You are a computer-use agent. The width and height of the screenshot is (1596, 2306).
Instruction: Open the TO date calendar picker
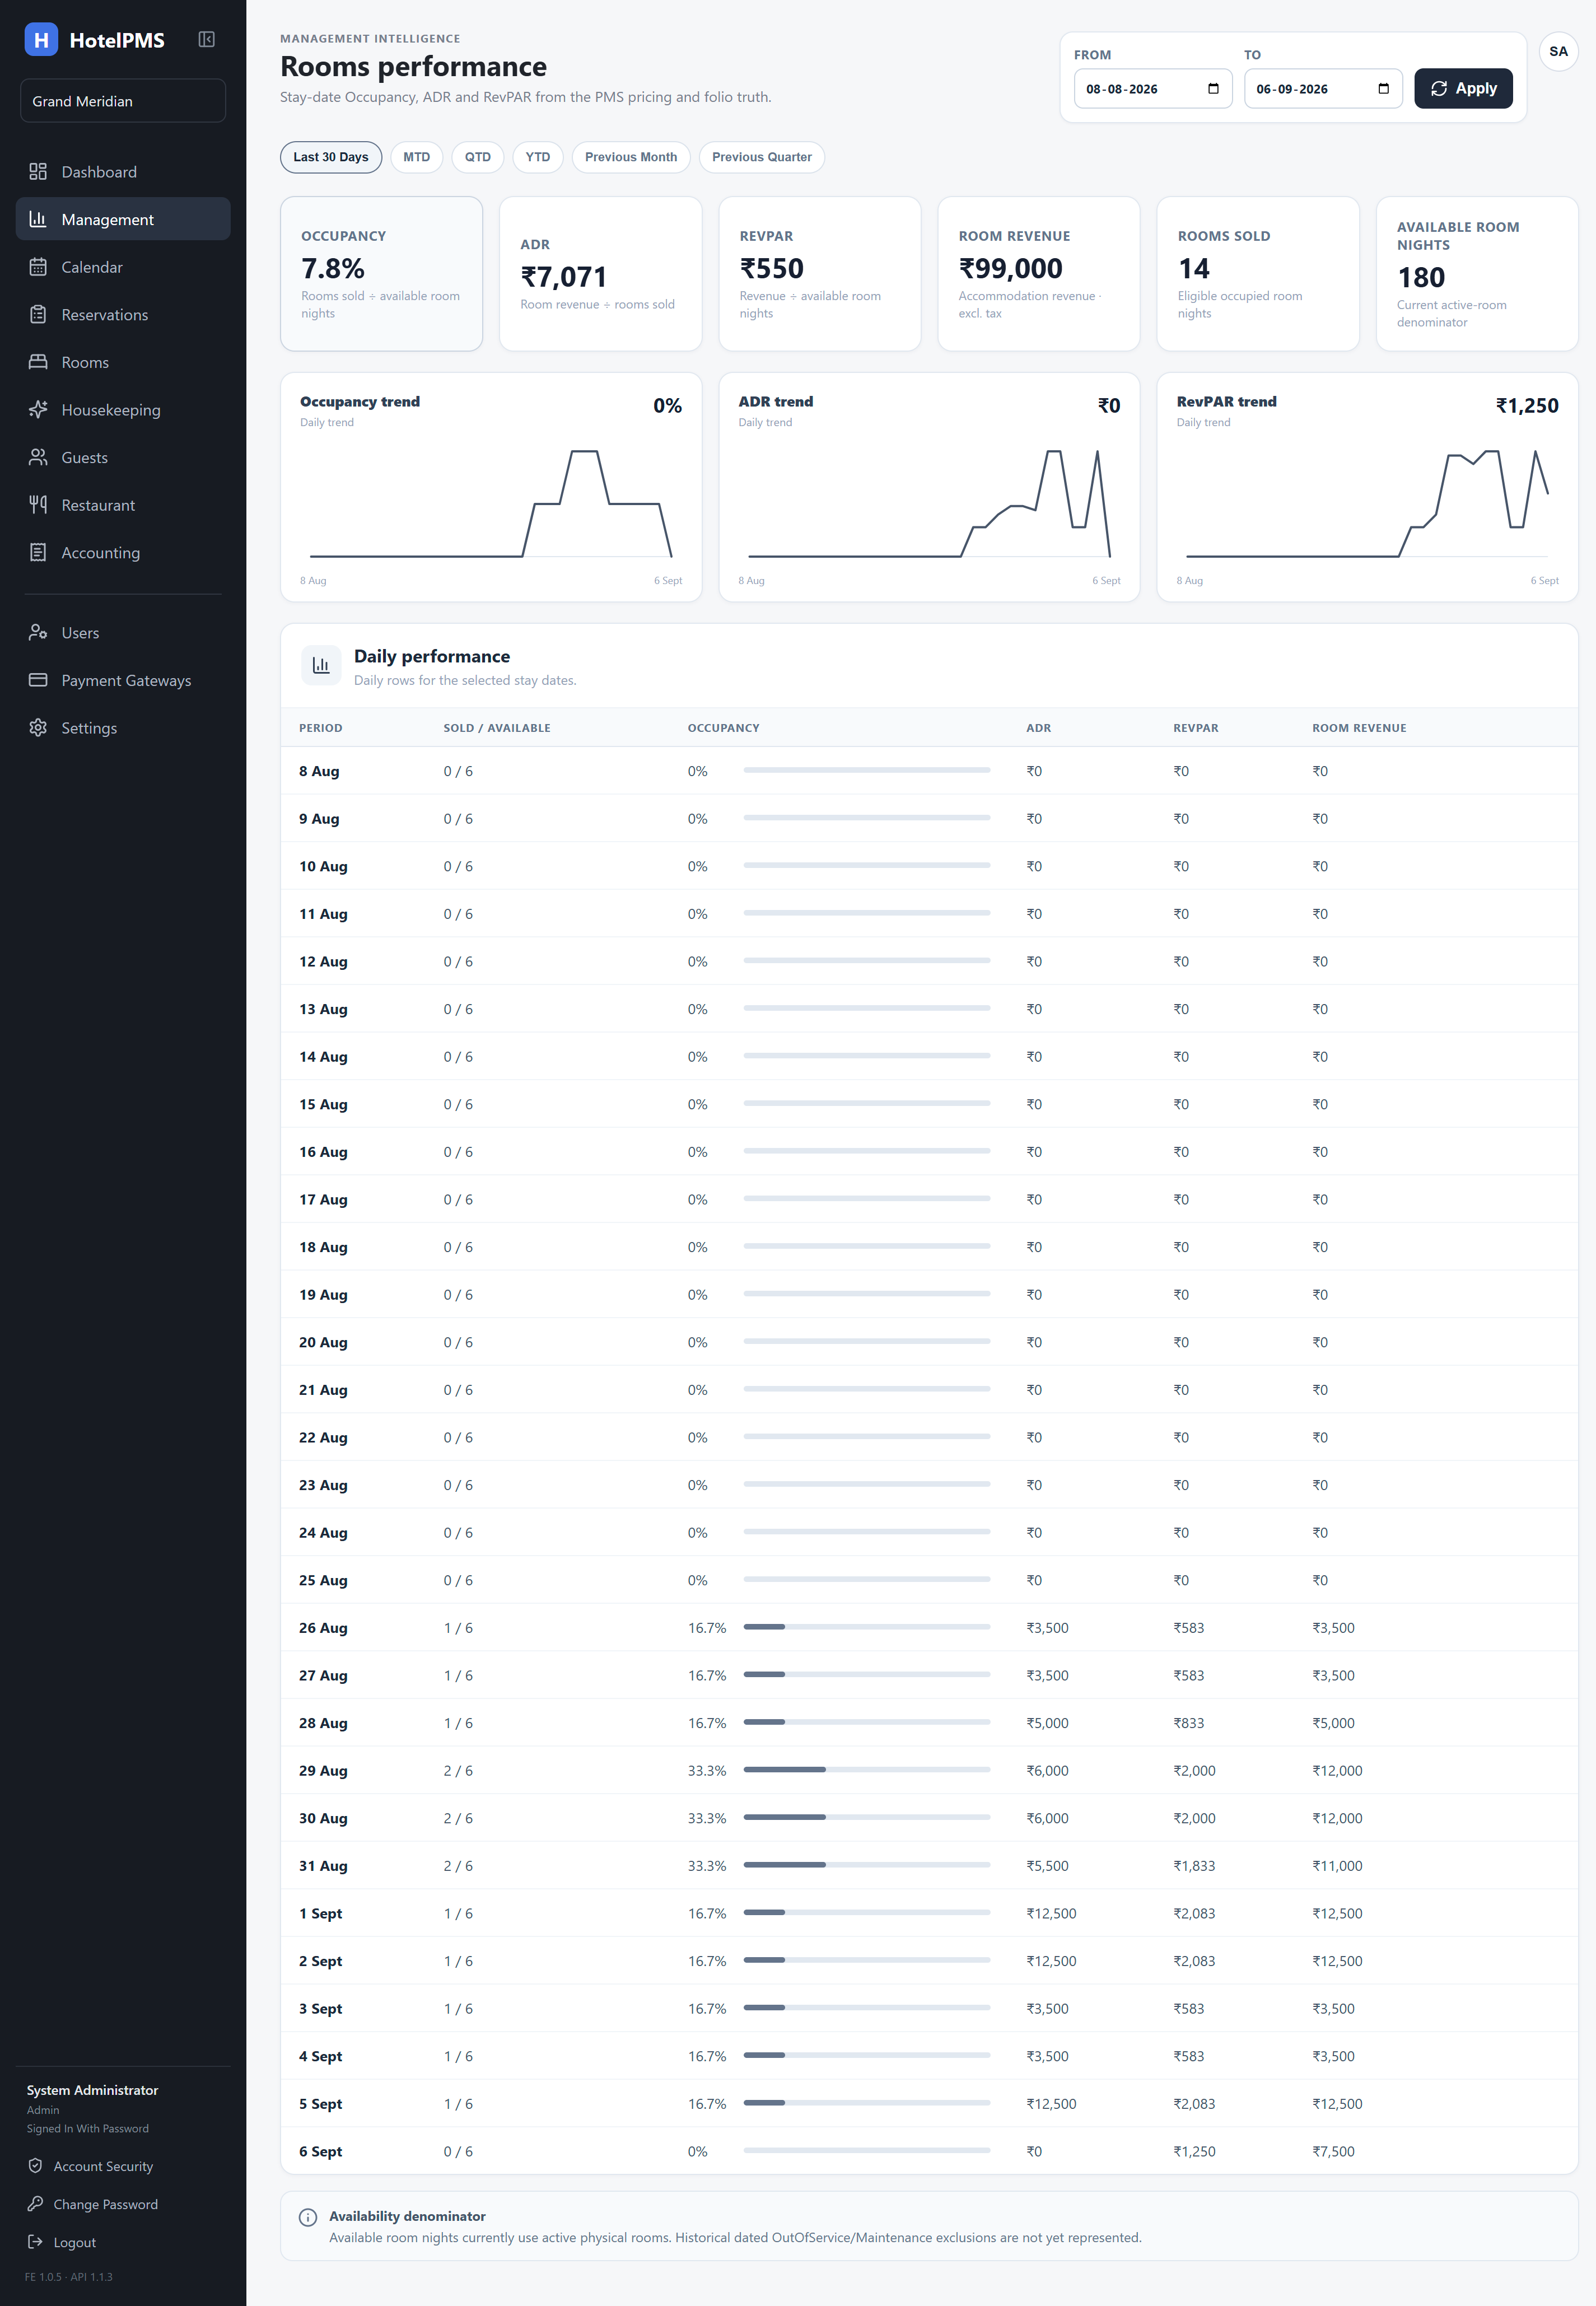1383,89
